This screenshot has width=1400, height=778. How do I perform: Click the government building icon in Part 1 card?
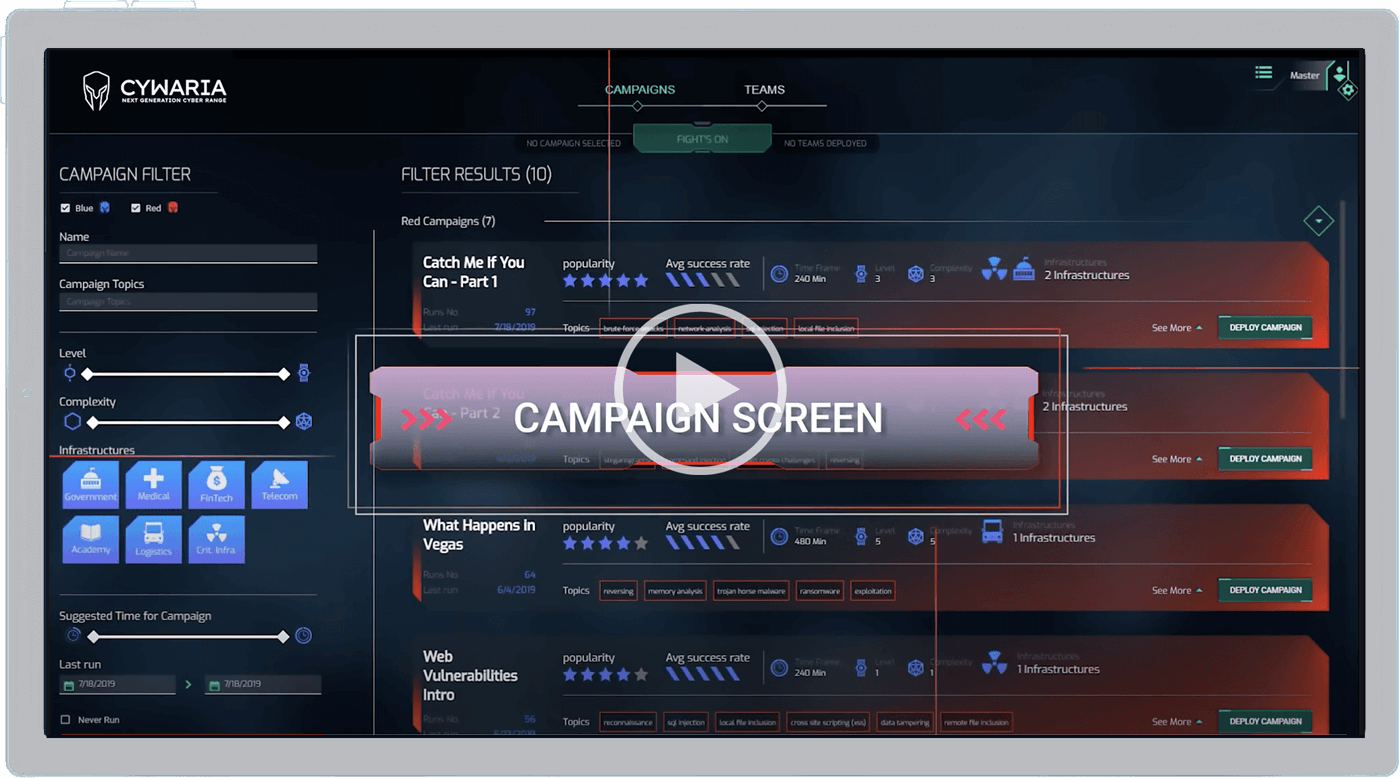[x=1023, y=269]
